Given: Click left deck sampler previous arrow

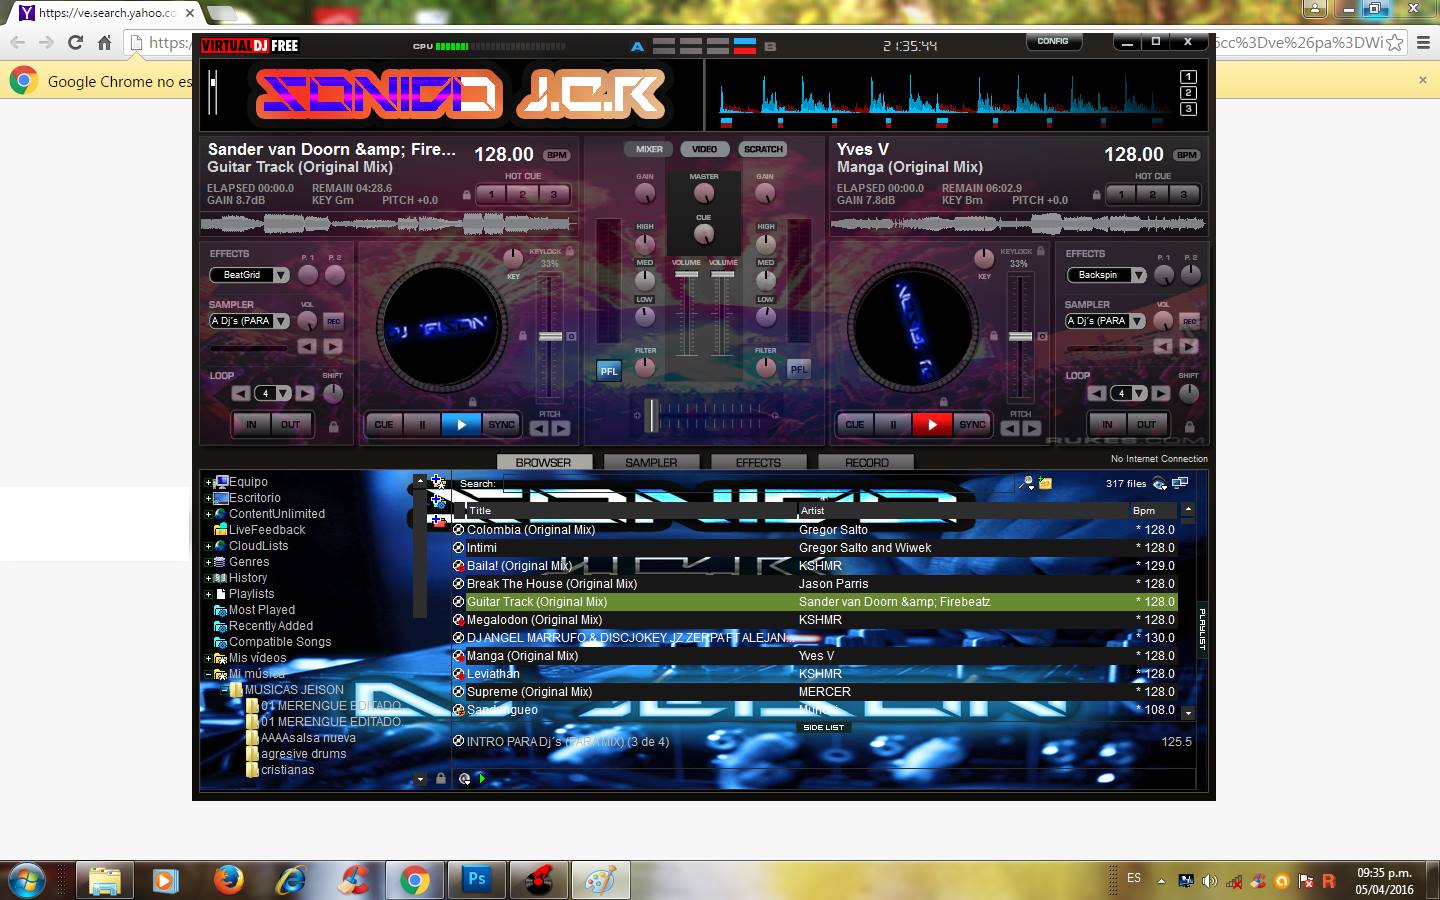Looking at the screenshot, I should 307,346.
